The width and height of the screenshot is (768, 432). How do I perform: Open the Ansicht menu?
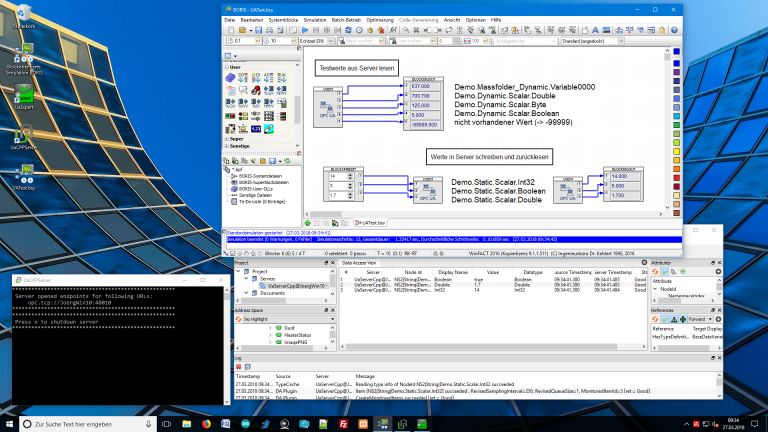[x=452, y=20]
